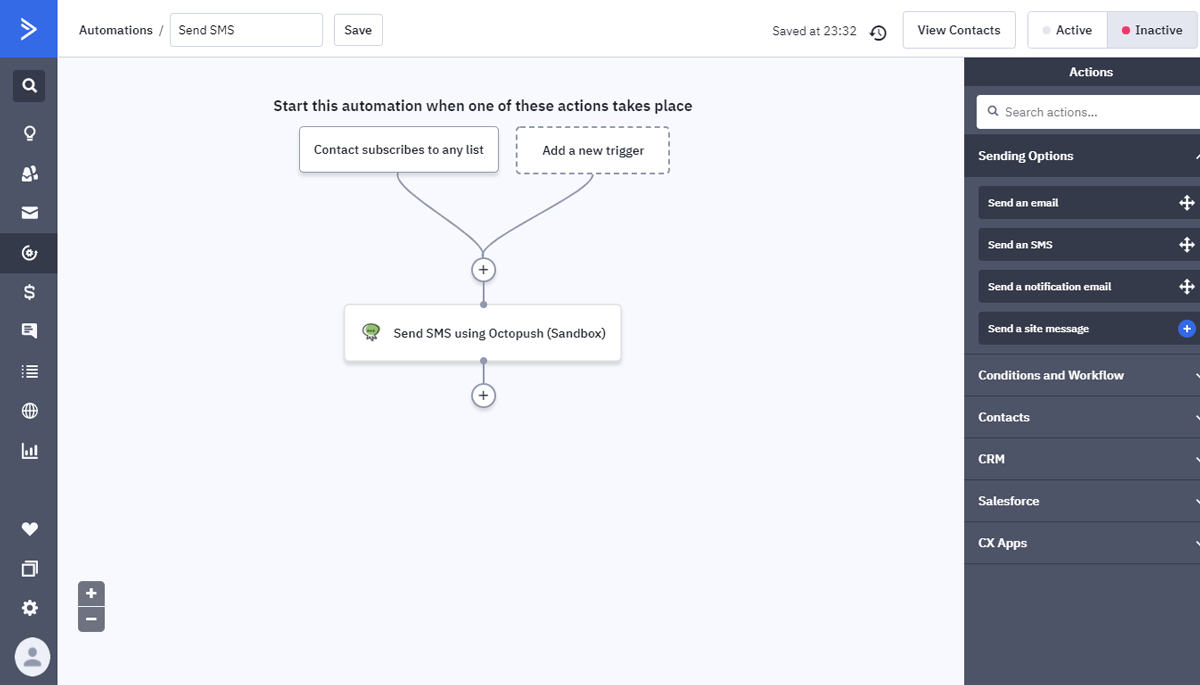Open the dollar sign Deals icon

(x=29, y=292)
